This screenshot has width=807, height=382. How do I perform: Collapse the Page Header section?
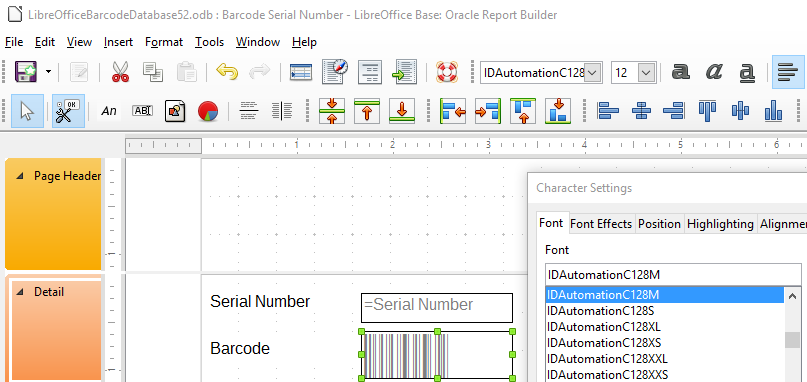(20, 176)
